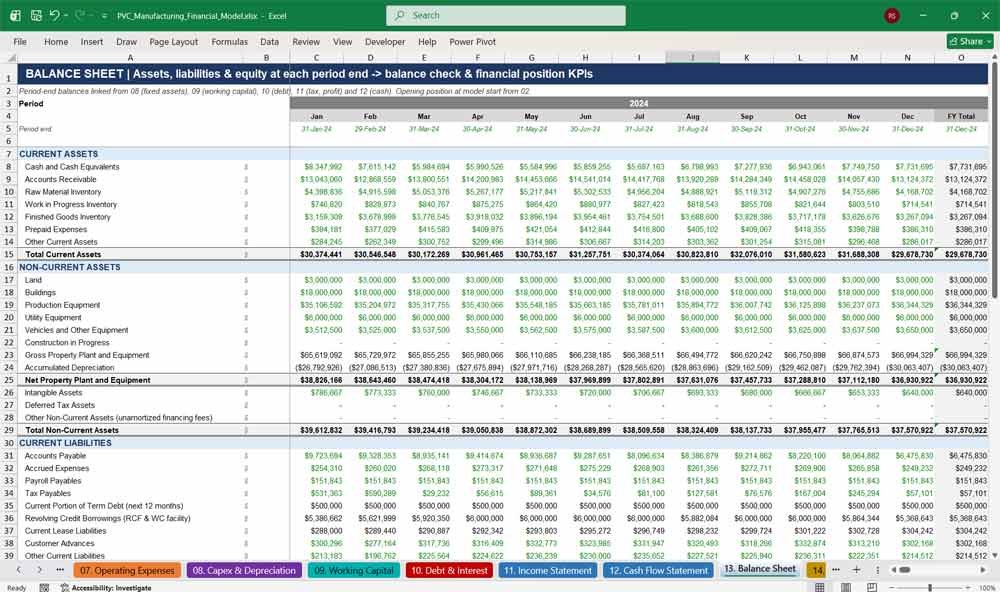1000x592 pixels.
Task: Zoom in with the plus button
Action: coord(968,587)
